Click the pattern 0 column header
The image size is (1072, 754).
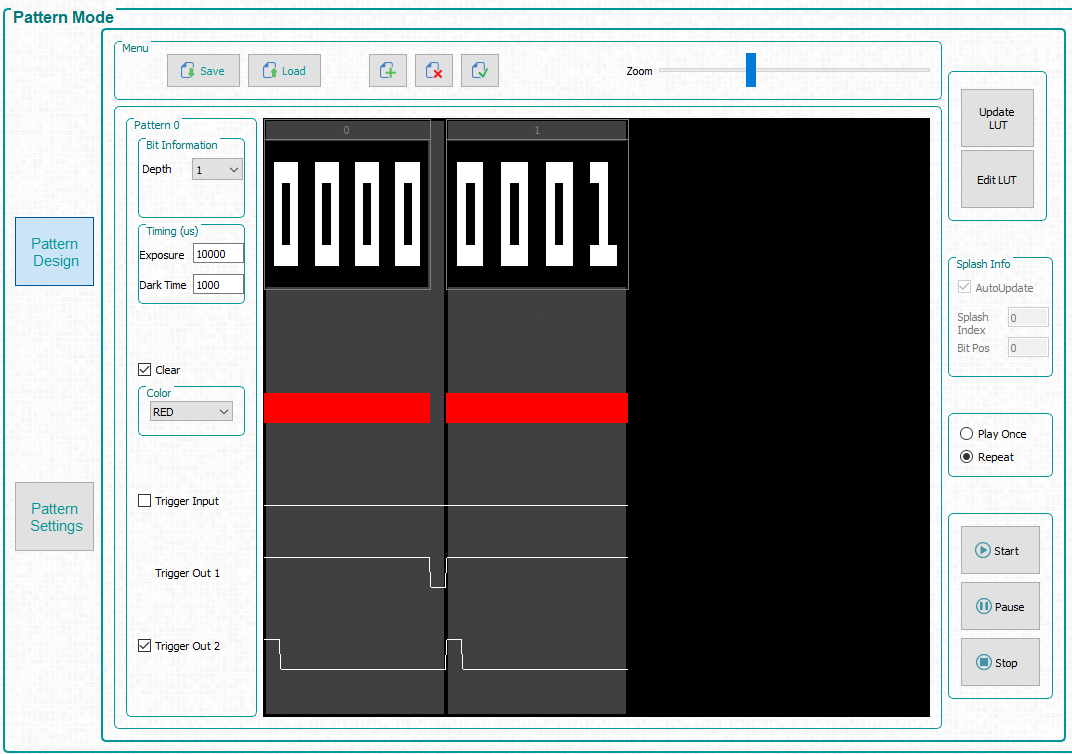pos(347,130)
